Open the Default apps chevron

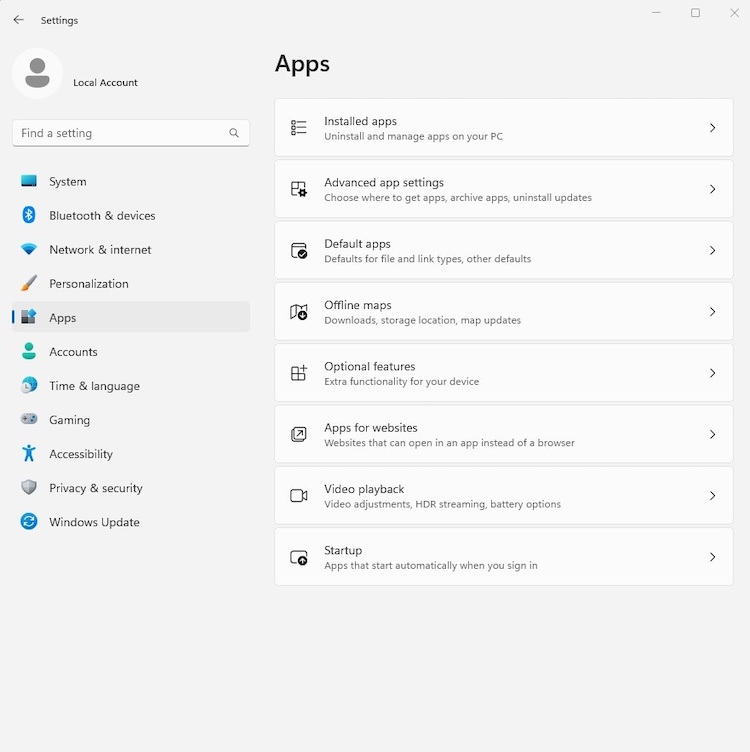pos(713,250)
